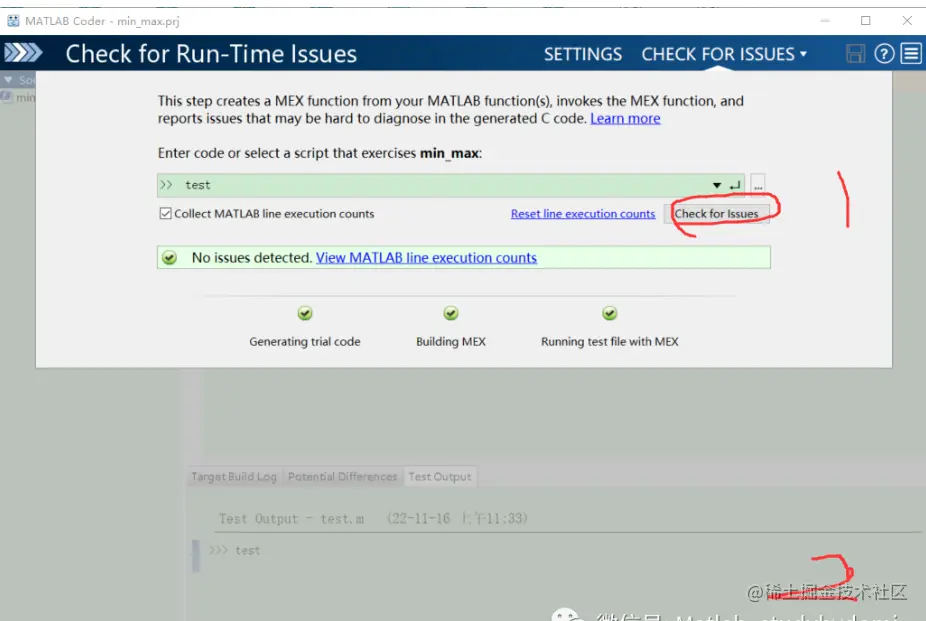The width and height of the screenshot is (926, 621).
Task: Minimize the MATLAB Coder window
Action: tap(825, 21)
